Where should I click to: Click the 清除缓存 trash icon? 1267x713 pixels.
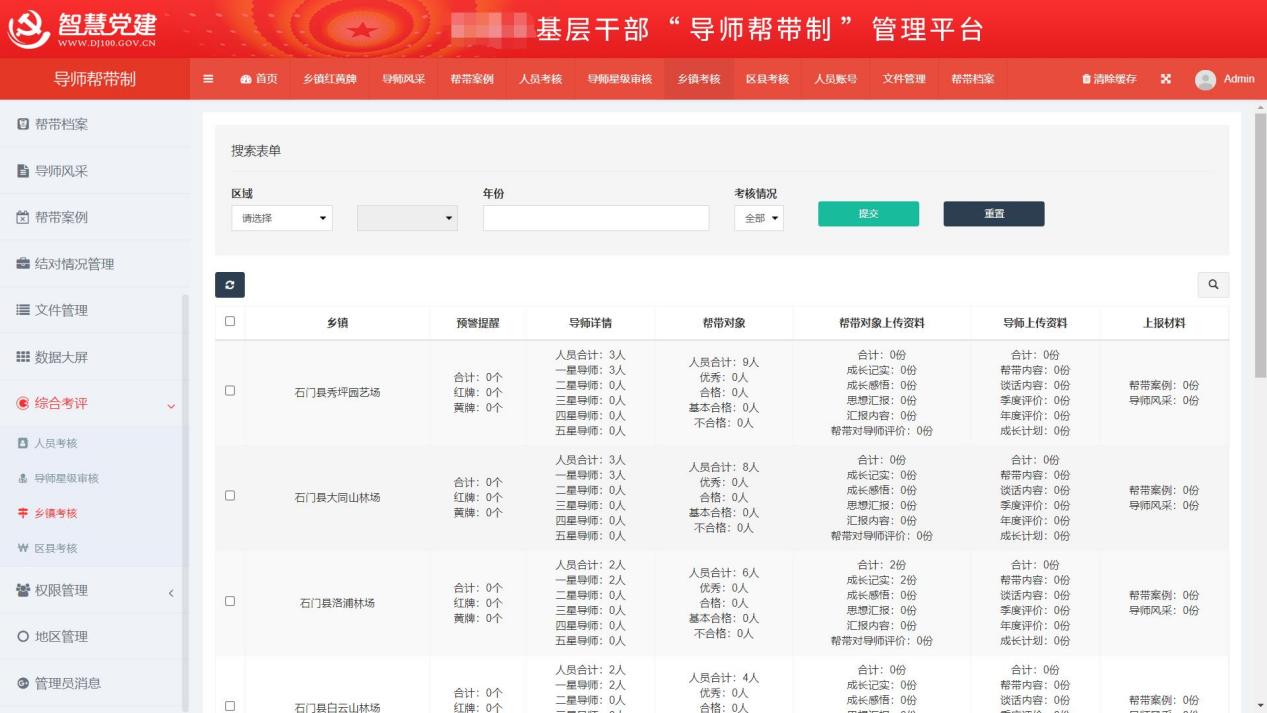1087,79
